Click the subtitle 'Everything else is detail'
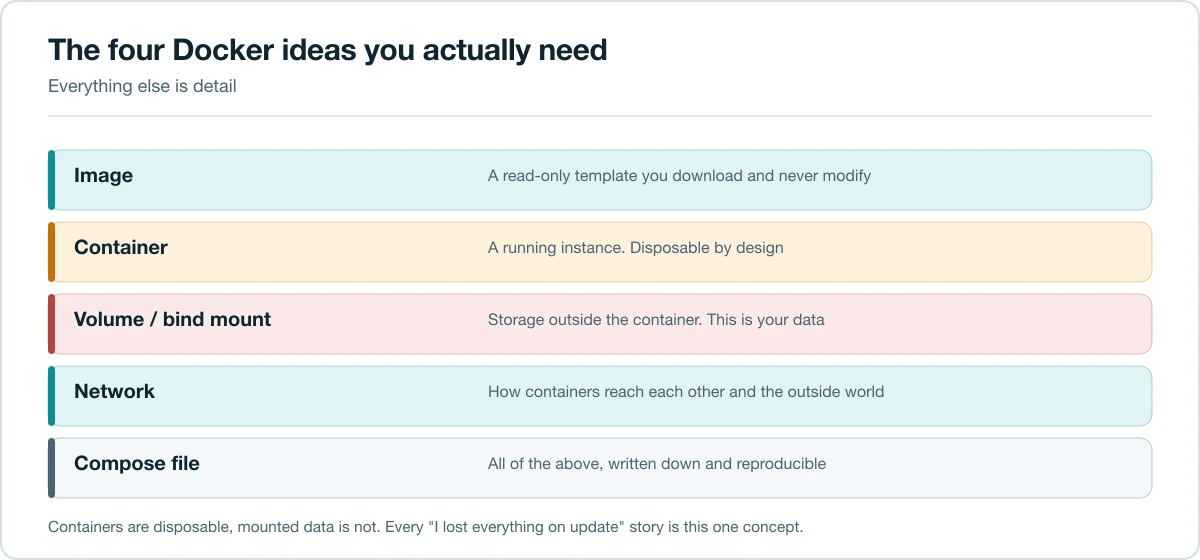The image size is (1200, 560). tap(142, 86)
